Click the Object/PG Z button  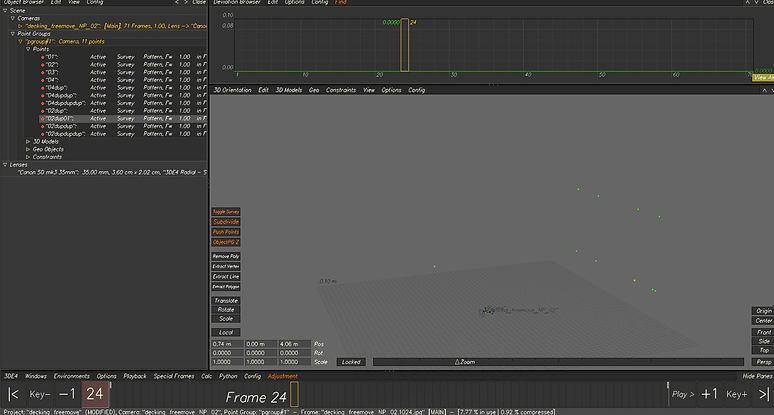coord(226,242)
